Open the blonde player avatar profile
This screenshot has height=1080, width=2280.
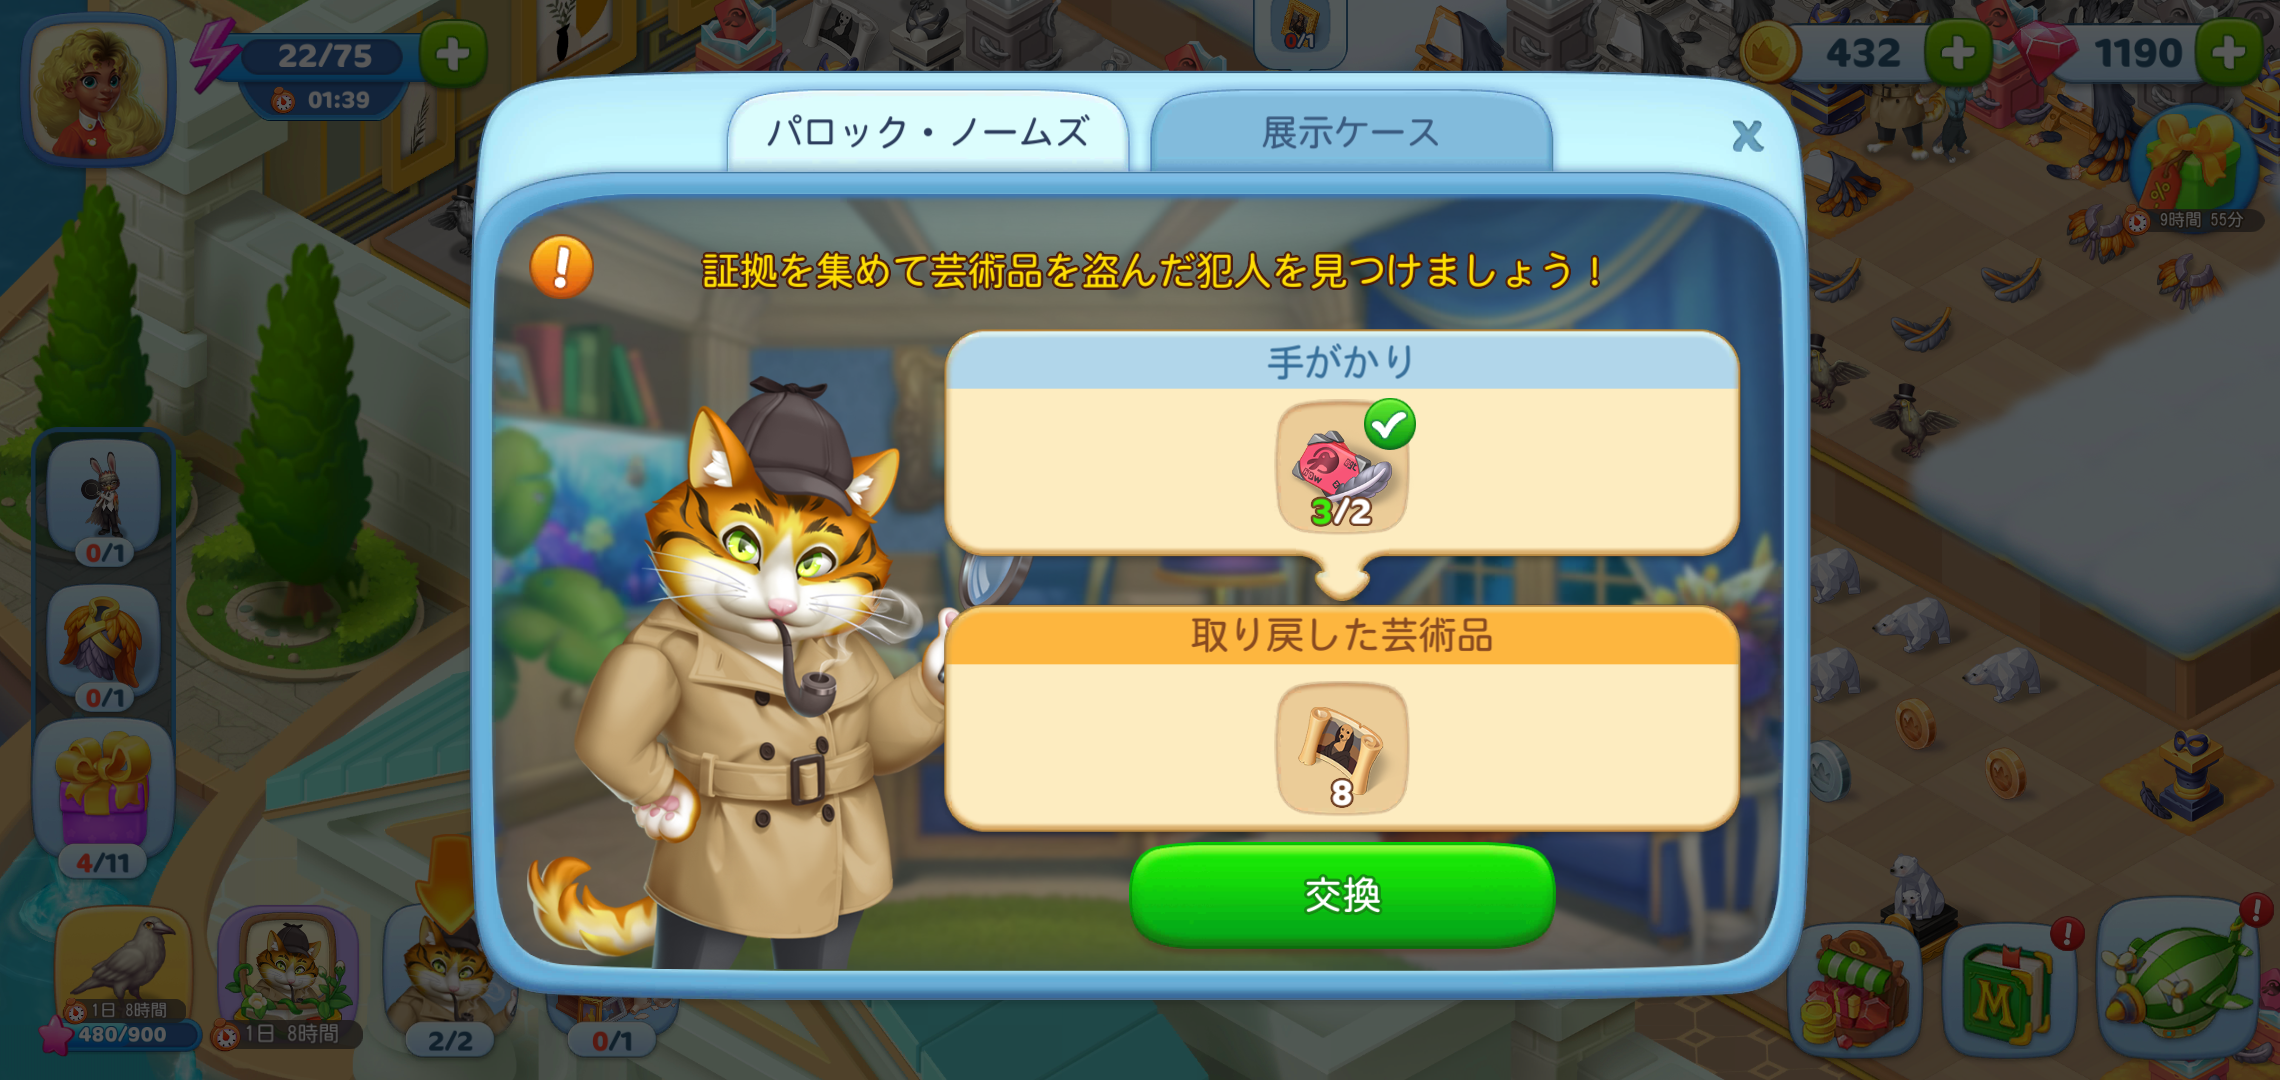98,90
